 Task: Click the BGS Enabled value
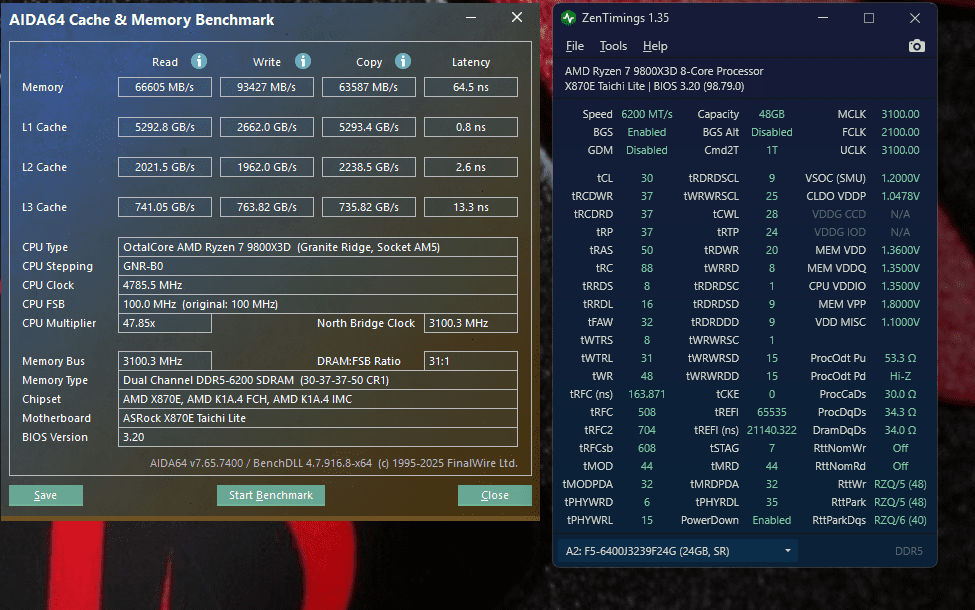pos(647,132)
